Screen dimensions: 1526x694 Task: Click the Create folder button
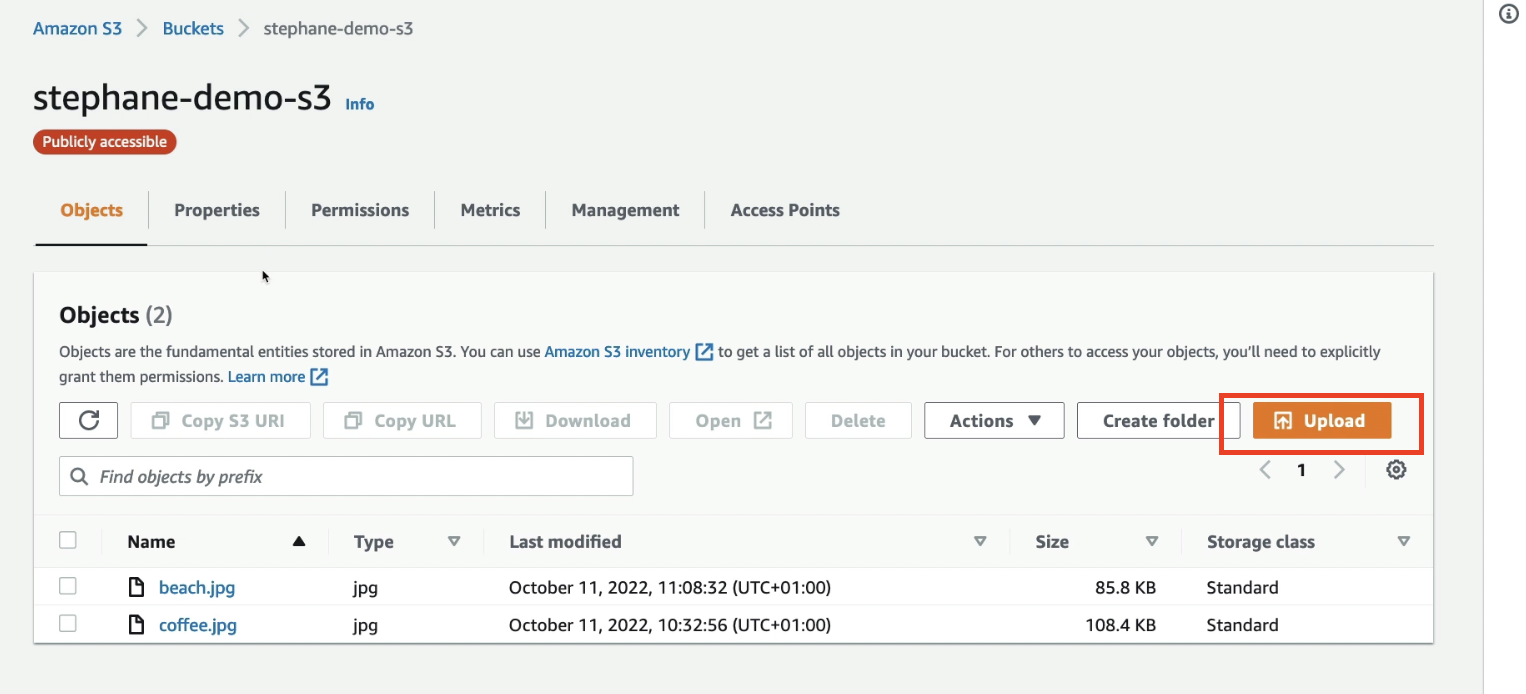1159,421
